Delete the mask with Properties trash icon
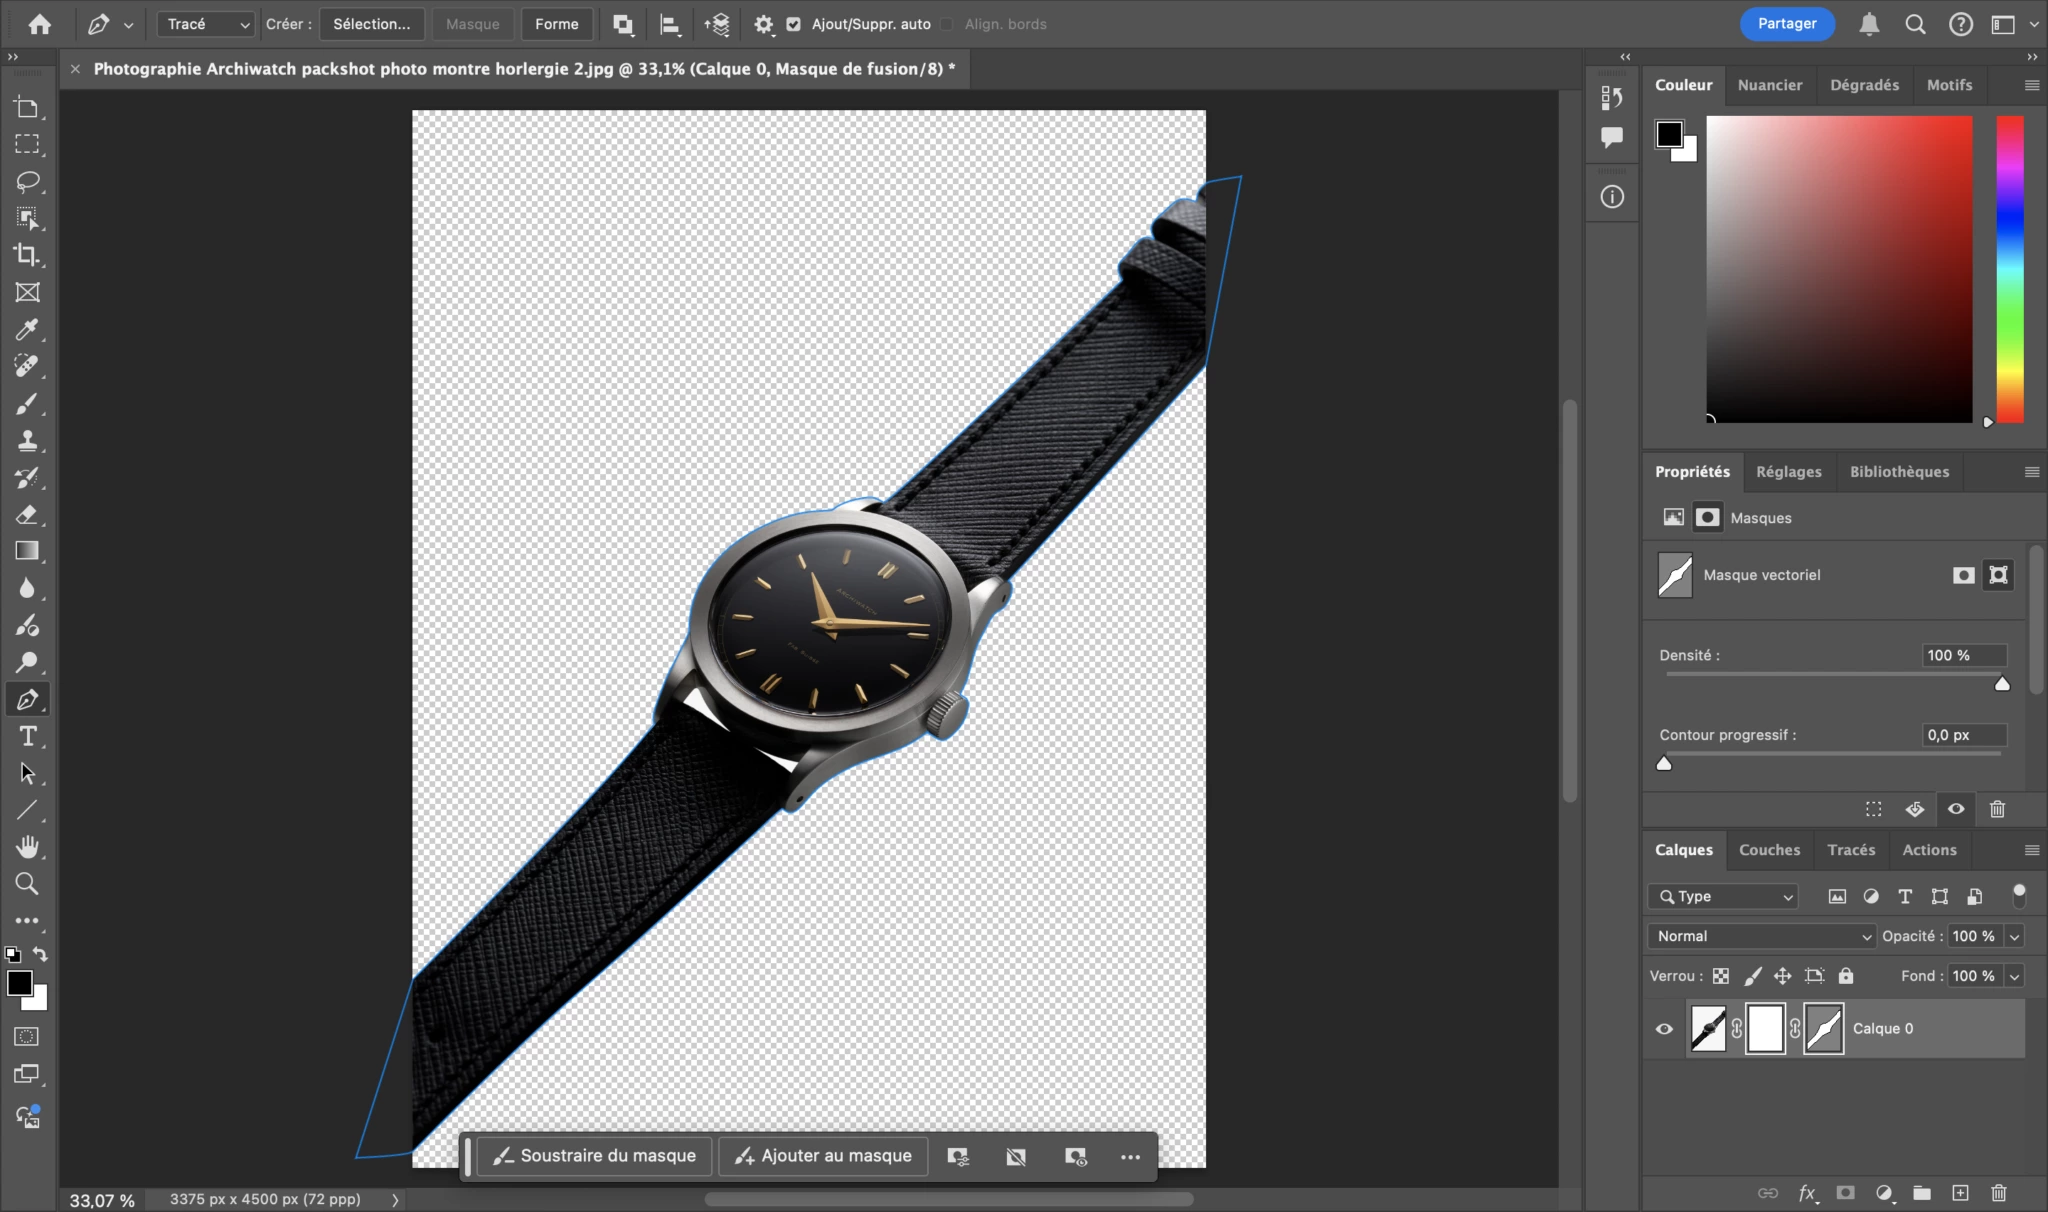The image size is (2048, 1212). [1997, 809]
